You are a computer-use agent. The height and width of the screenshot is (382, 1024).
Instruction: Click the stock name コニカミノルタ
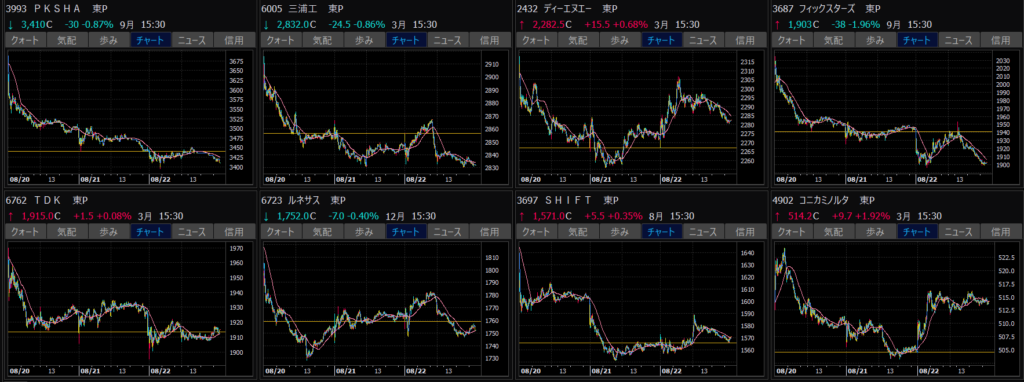pyautogui.click(x=825, y=200)
